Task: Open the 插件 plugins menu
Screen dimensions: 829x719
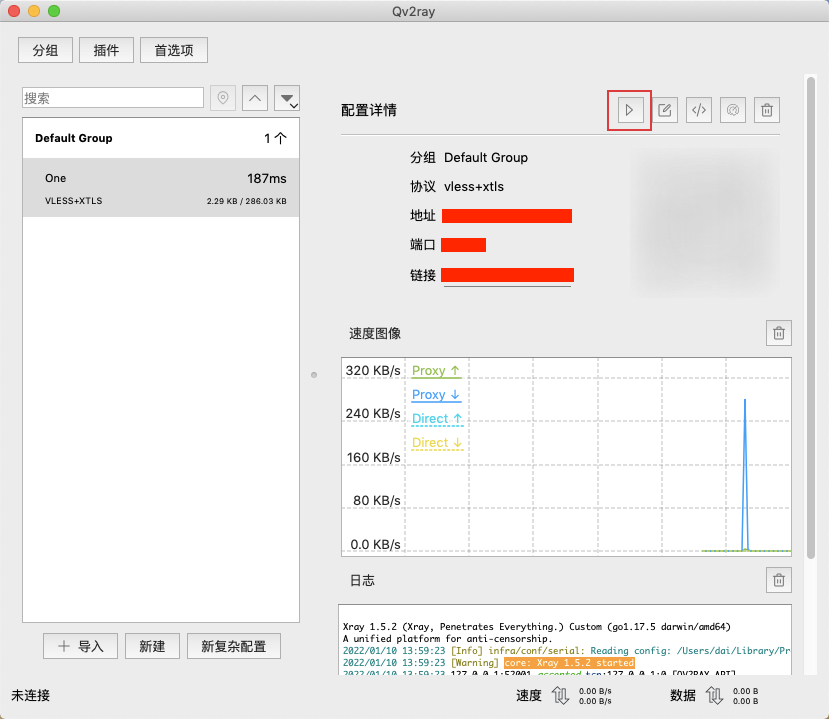Action: (106, 50)
